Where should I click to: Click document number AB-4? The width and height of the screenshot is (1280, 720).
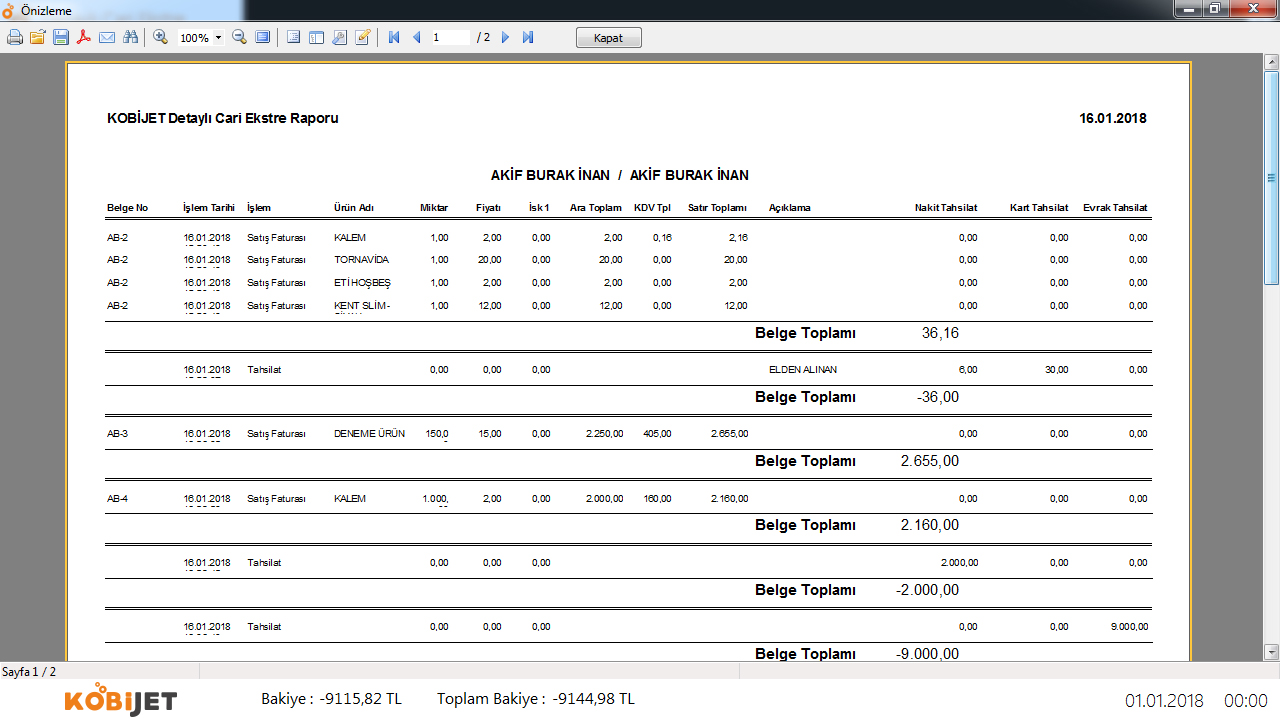click(x=117, y=498)
